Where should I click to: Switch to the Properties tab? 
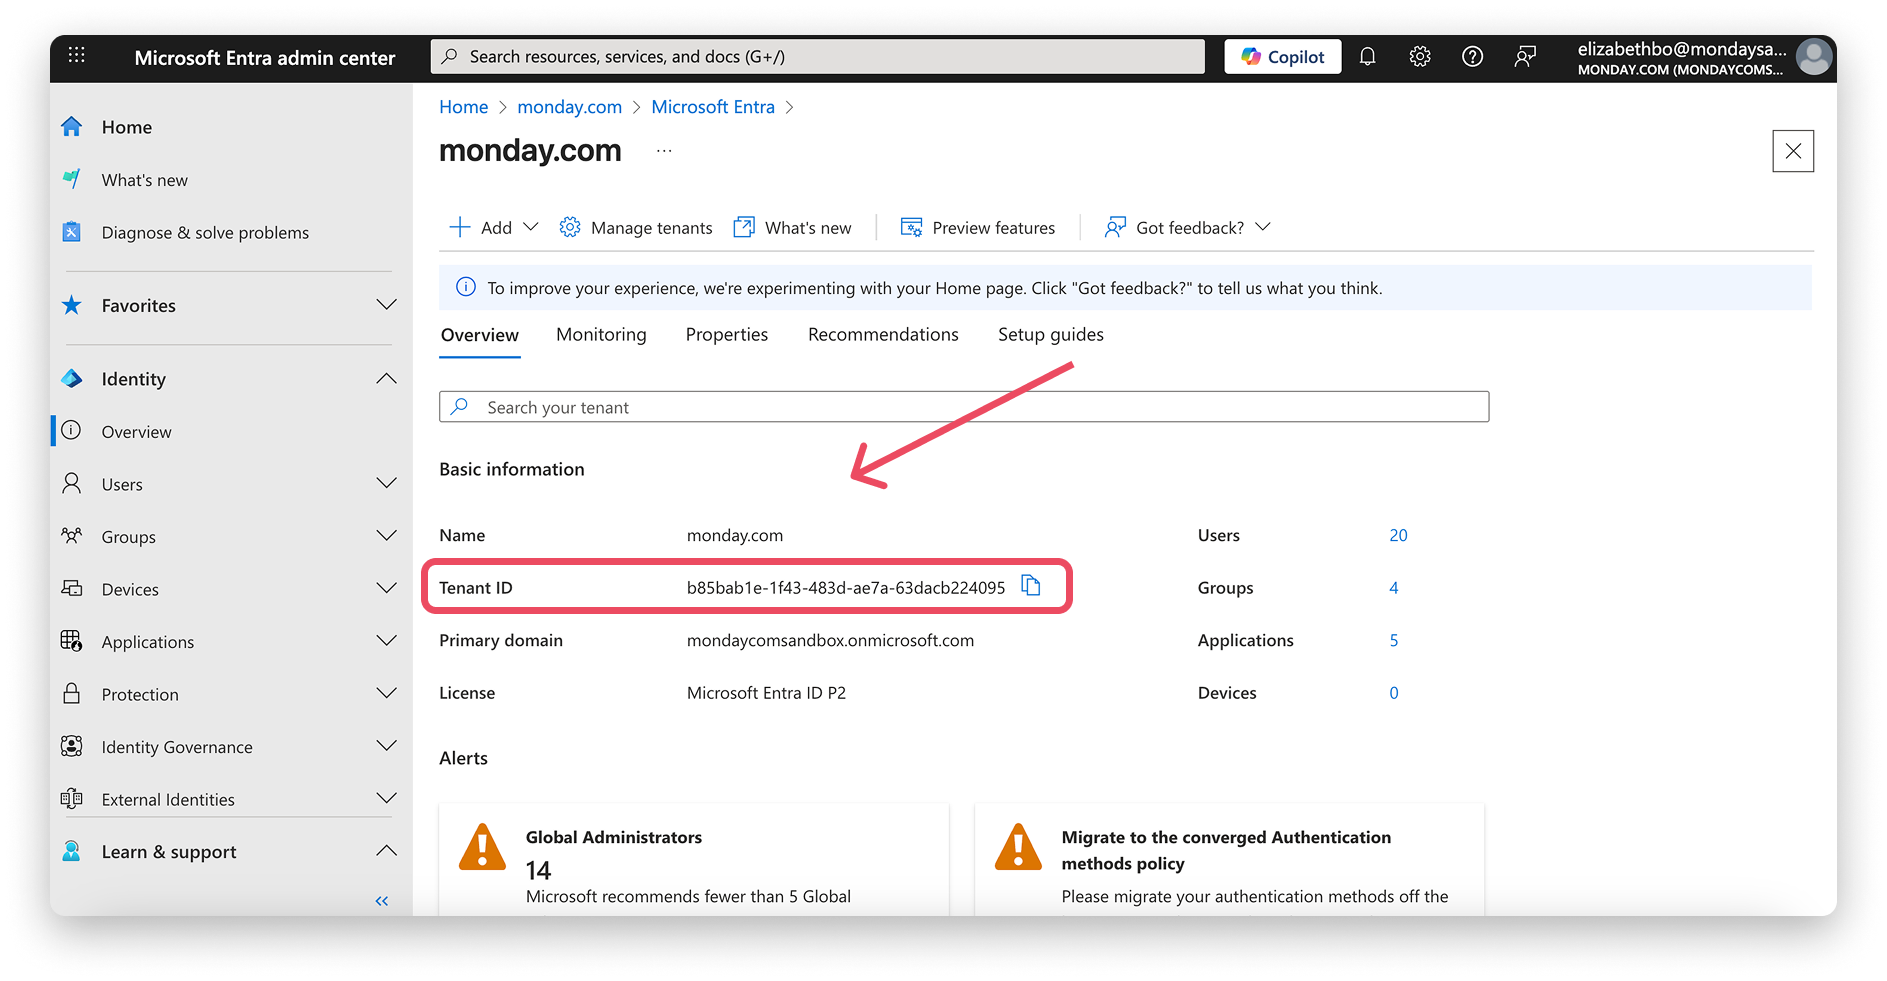pos(727,335)
